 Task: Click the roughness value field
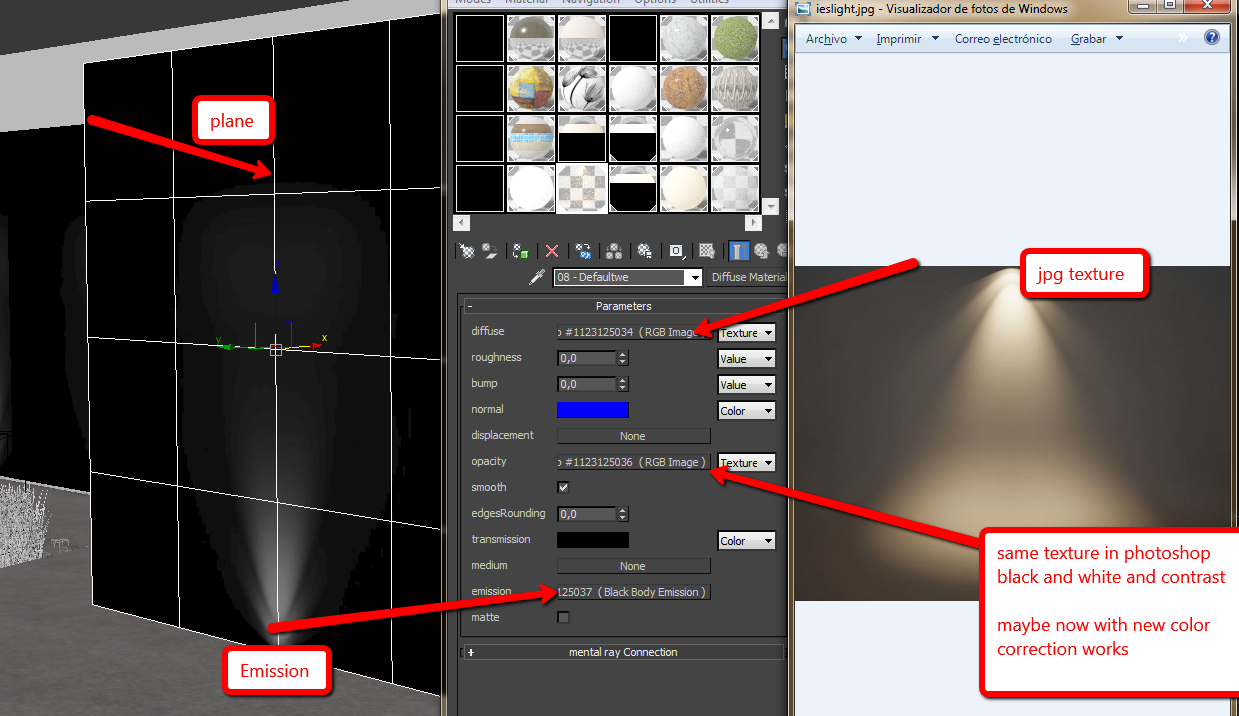pos(586,357)
